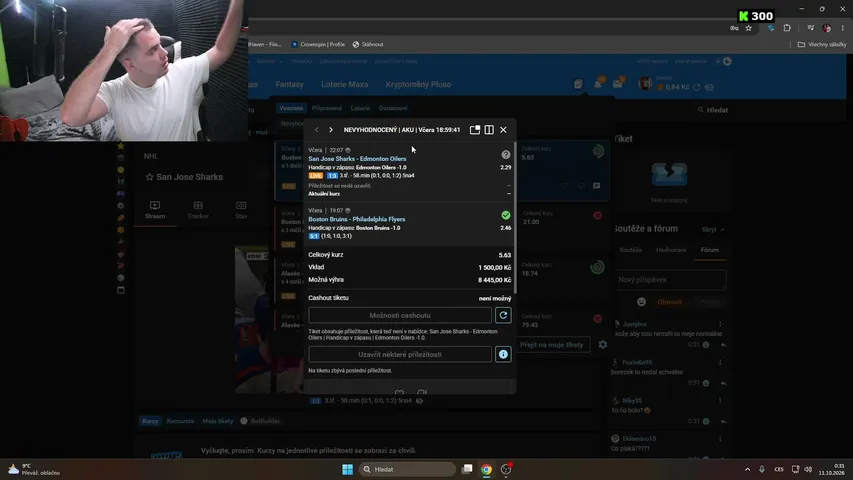
Task: Open ticket list settings gear
Action: 603,344
